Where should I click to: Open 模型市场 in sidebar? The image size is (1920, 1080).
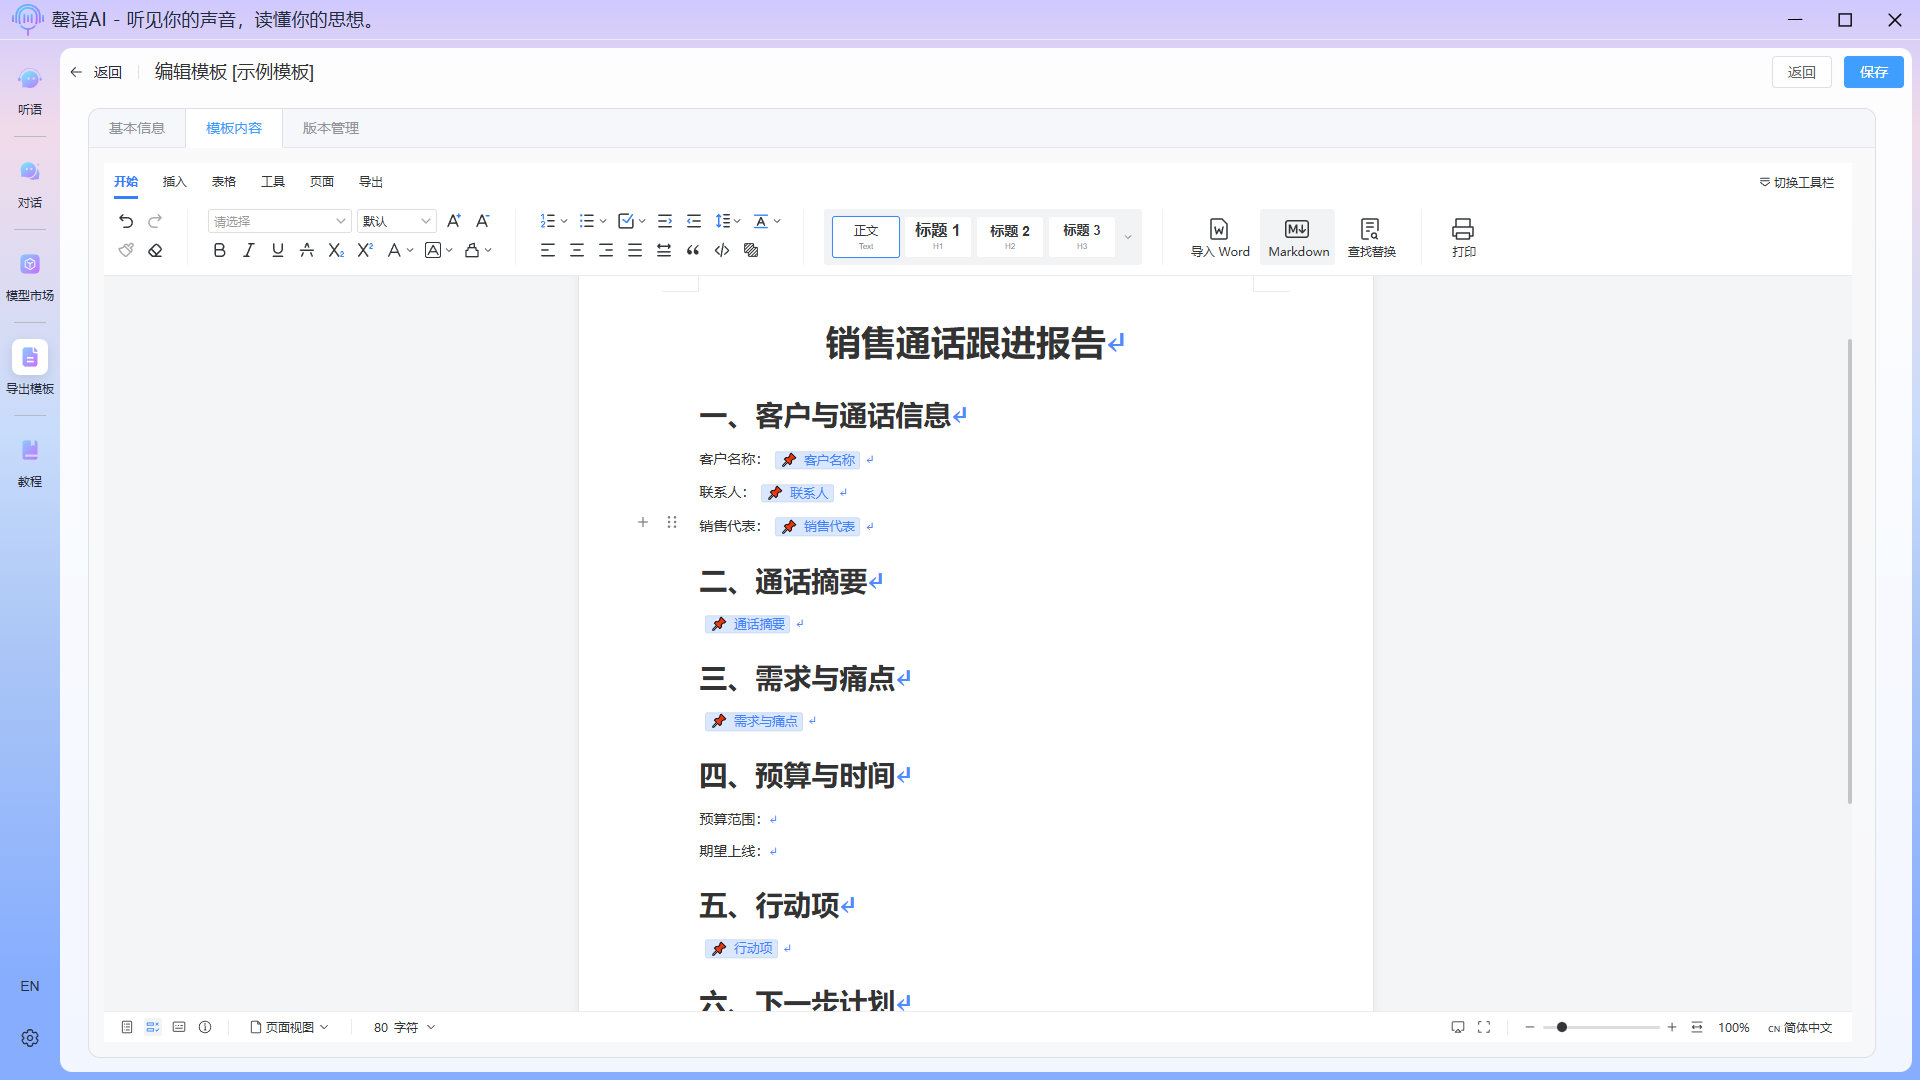click(30, 278)
